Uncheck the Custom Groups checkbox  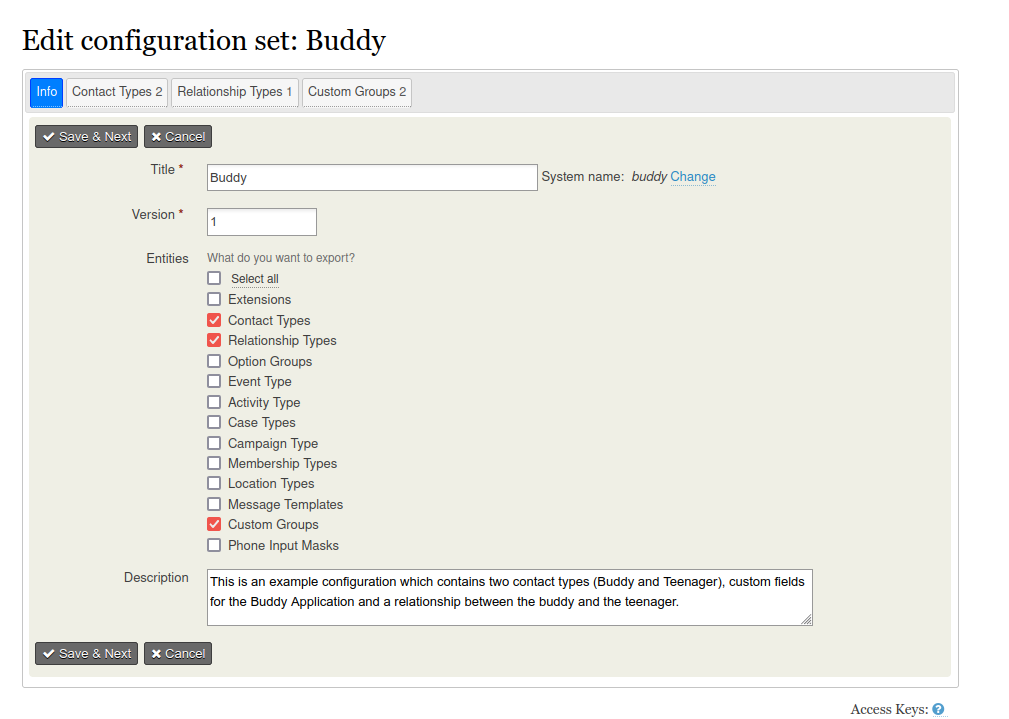tap(214, 524)
